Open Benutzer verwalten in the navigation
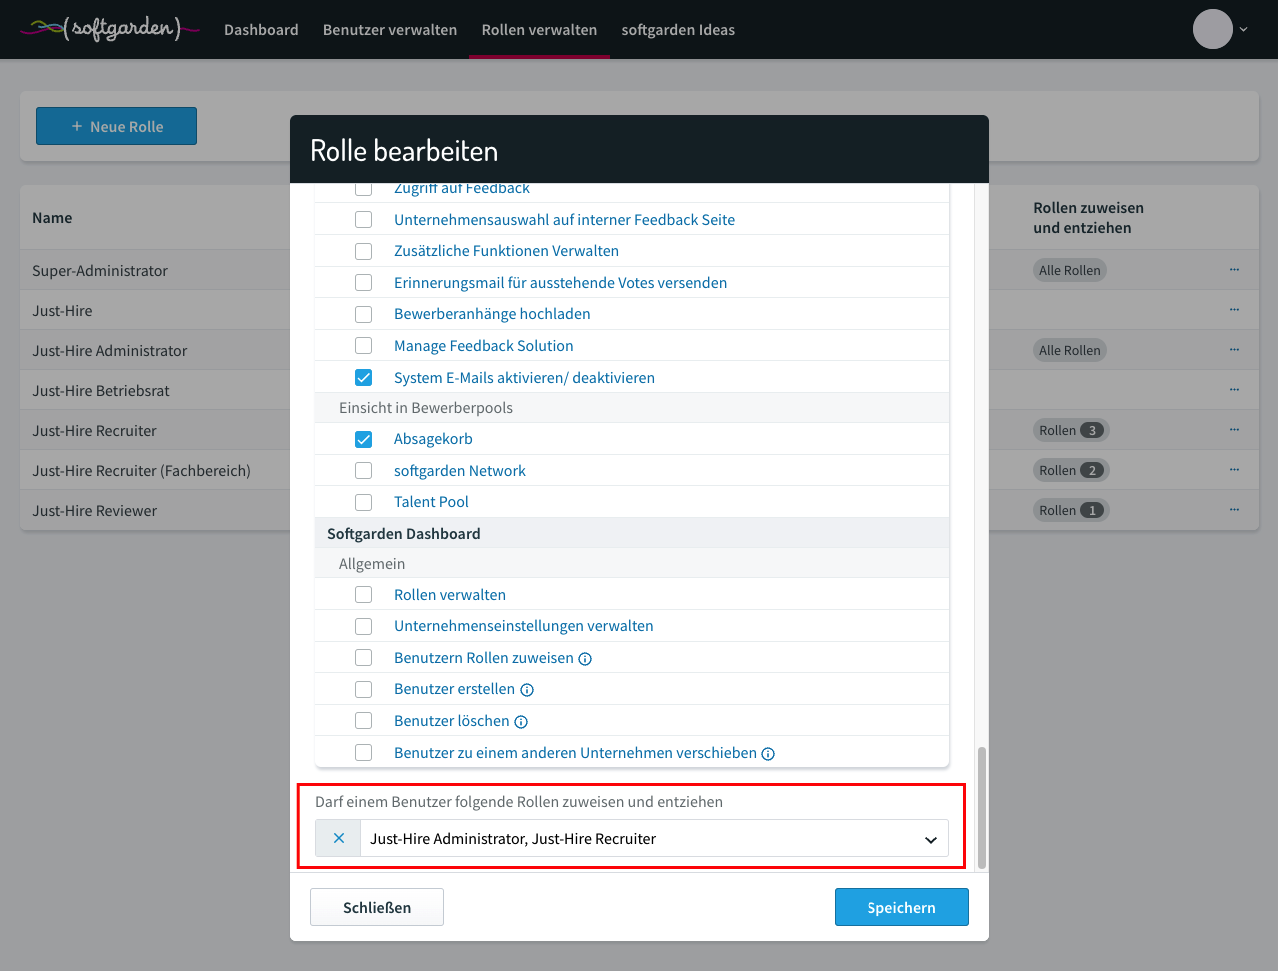Viewport: 1278px width, 971px height. pyautogui.click(x=390, y=30)
